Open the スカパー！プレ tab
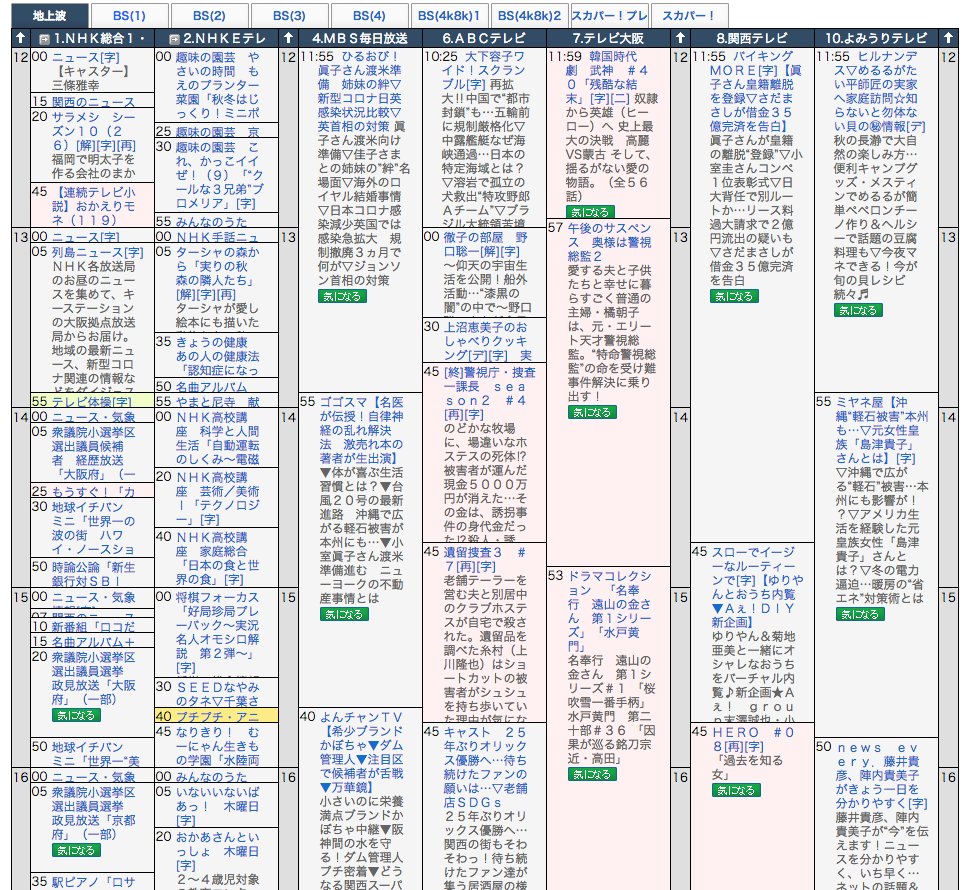 tap(609, 15)
